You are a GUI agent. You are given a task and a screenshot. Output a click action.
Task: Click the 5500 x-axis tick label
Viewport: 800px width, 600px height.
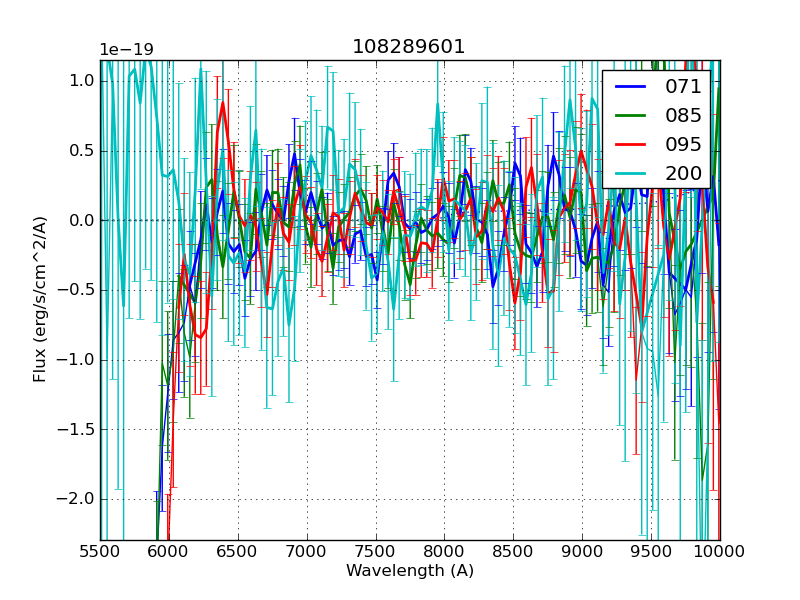pos(100,551)
